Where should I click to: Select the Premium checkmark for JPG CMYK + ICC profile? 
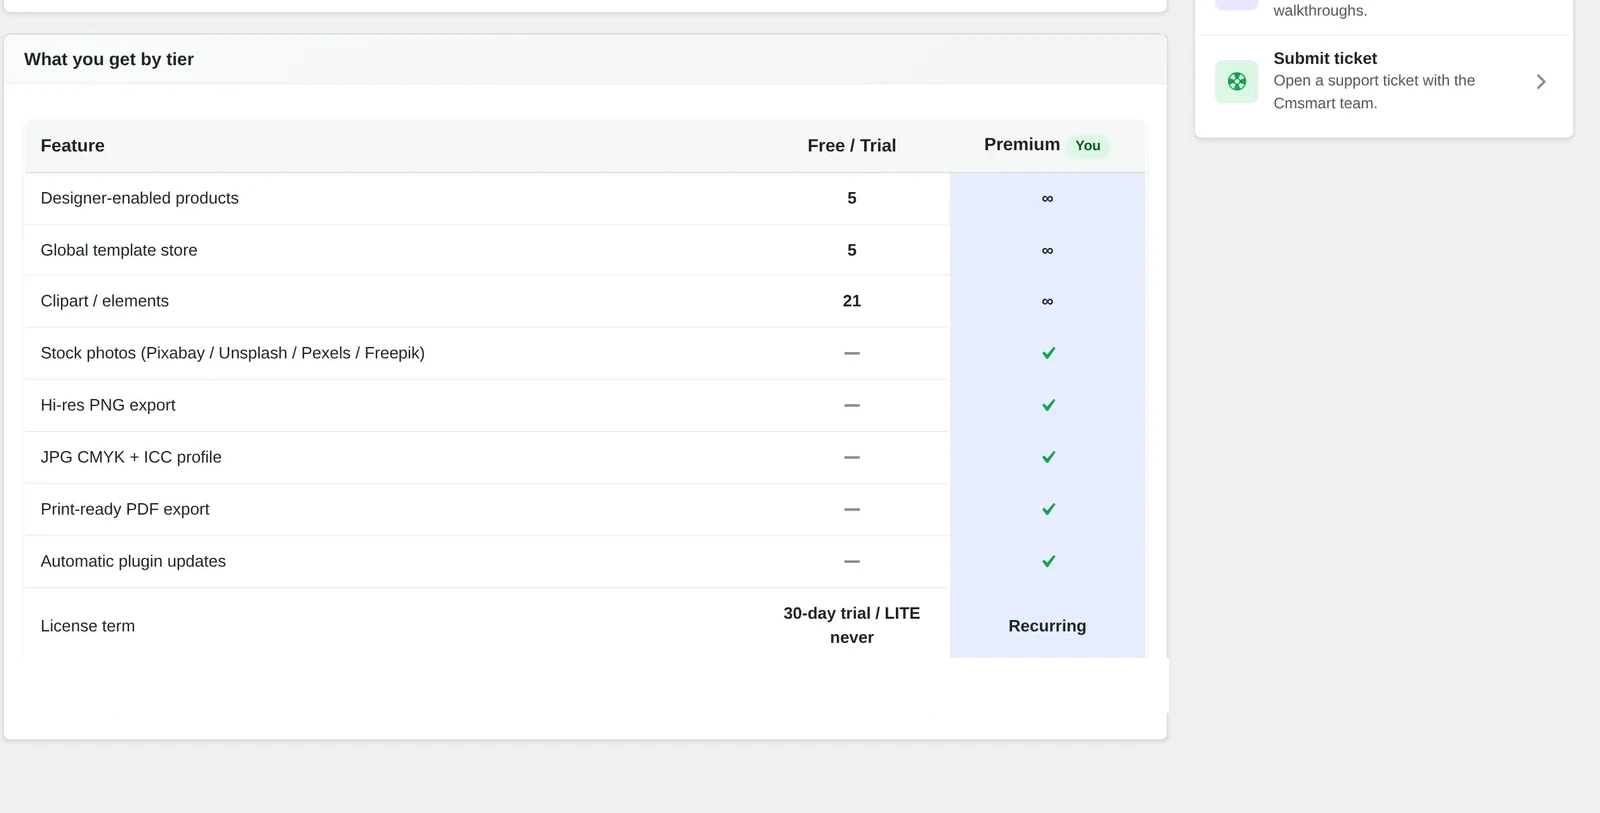click(1048, 457)
